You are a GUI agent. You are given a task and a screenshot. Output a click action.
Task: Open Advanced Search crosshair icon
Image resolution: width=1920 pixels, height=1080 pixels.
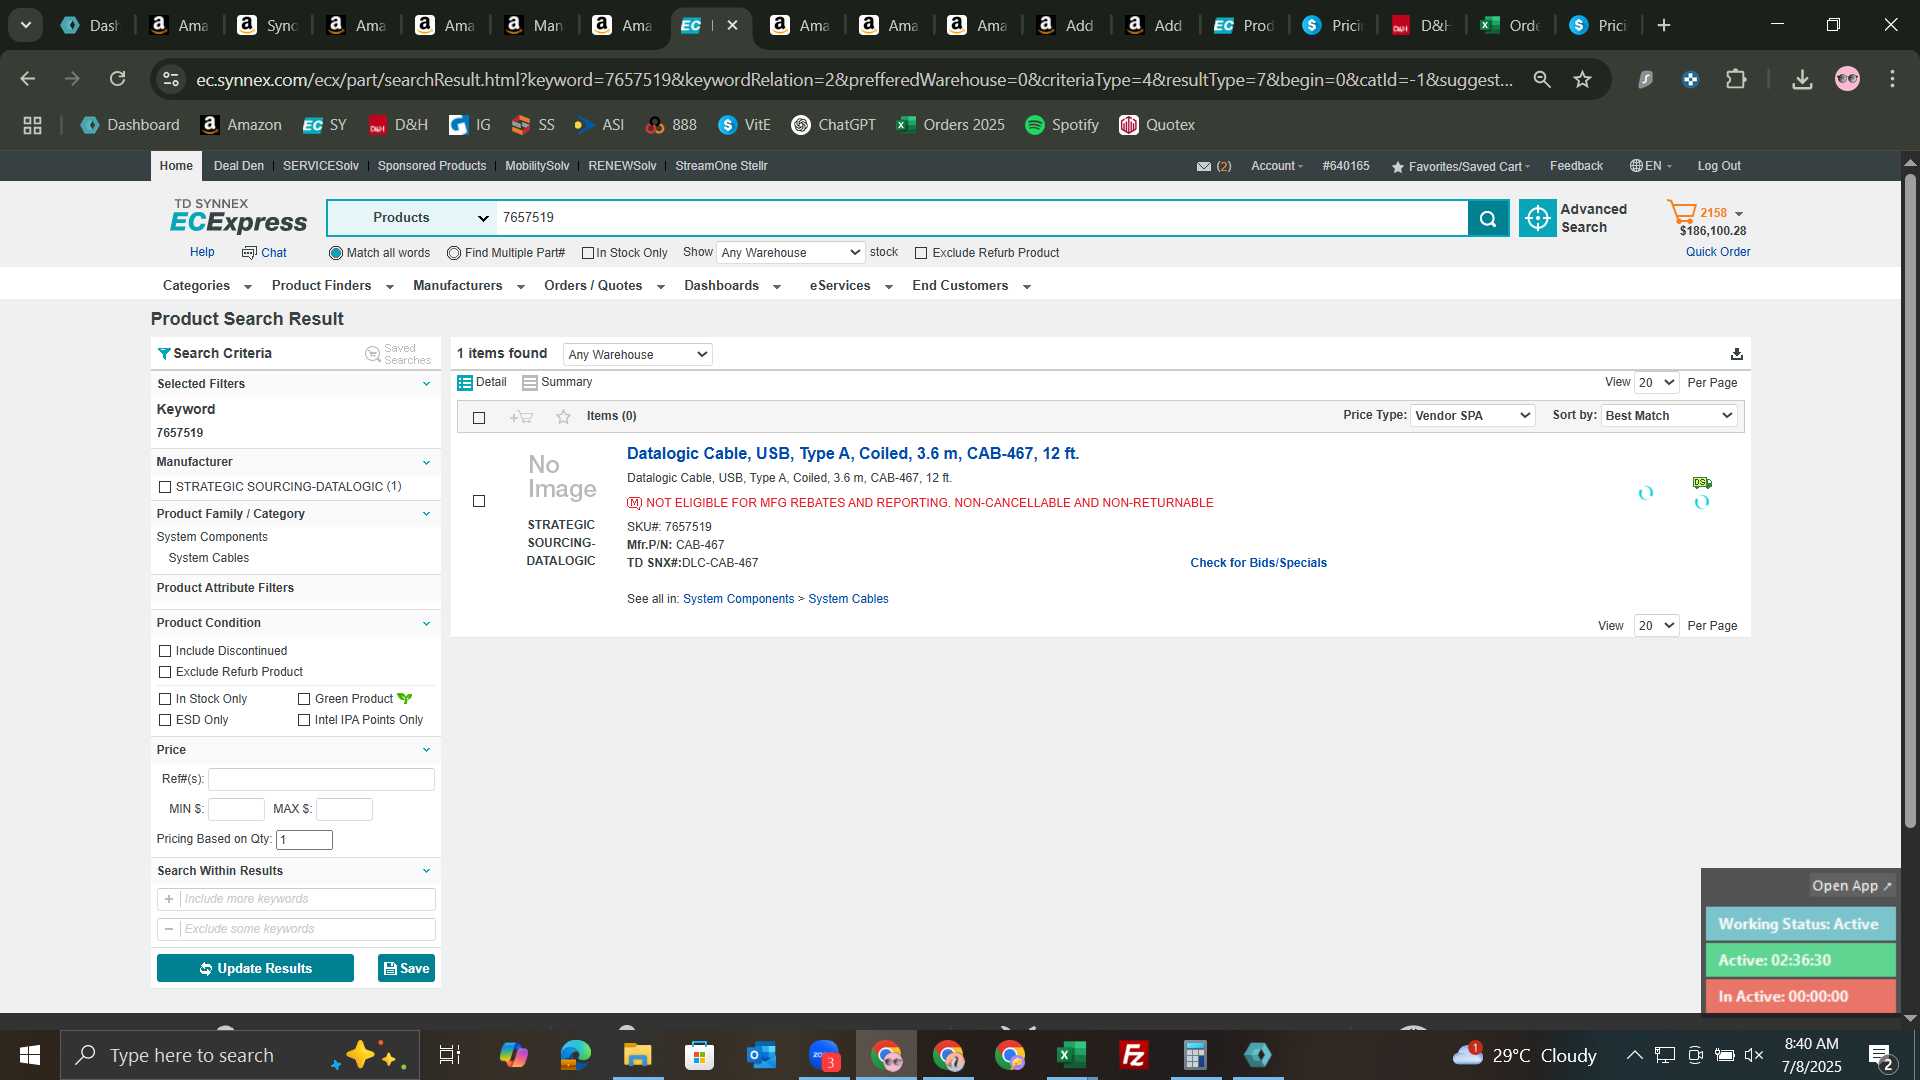click(1537, 218)
